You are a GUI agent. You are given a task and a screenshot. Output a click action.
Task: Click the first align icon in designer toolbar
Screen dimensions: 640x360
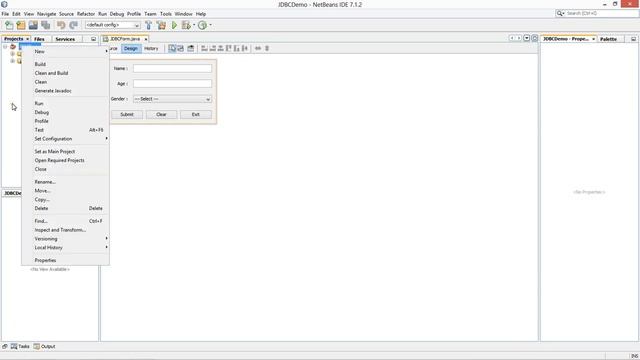pos(204,48)
